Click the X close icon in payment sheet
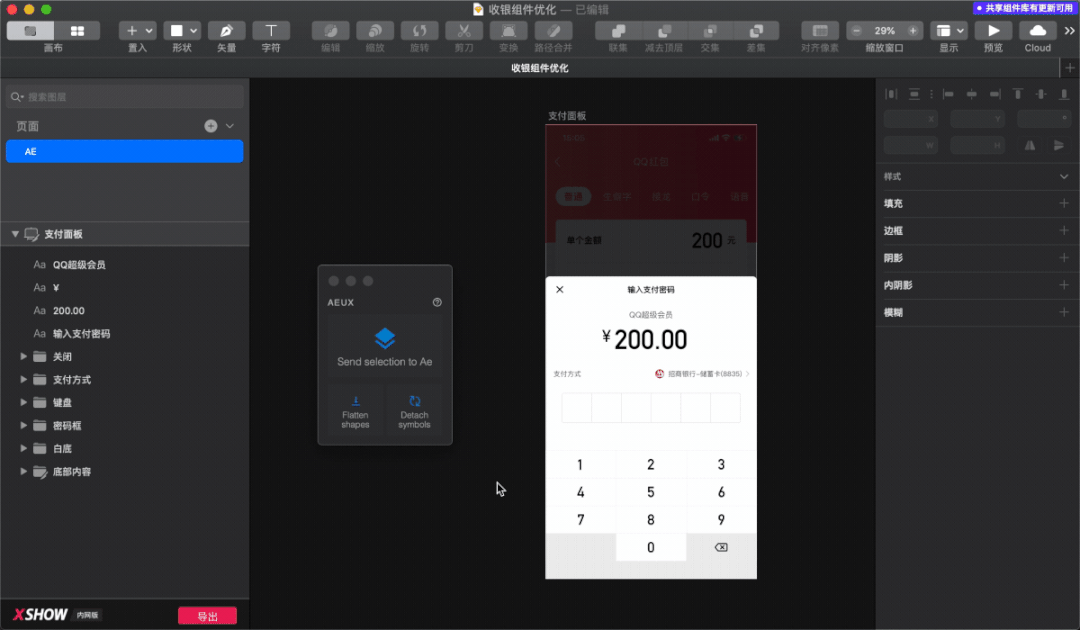This screenshot has height=630, width=1080. (560, 290)
